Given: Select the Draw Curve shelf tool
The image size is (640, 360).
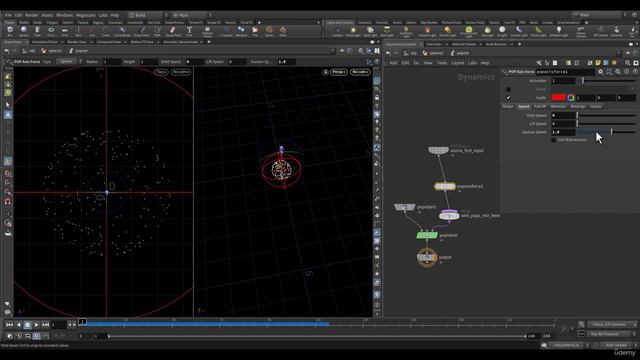Looking at the screenshot, I should [x=142, y=31].
